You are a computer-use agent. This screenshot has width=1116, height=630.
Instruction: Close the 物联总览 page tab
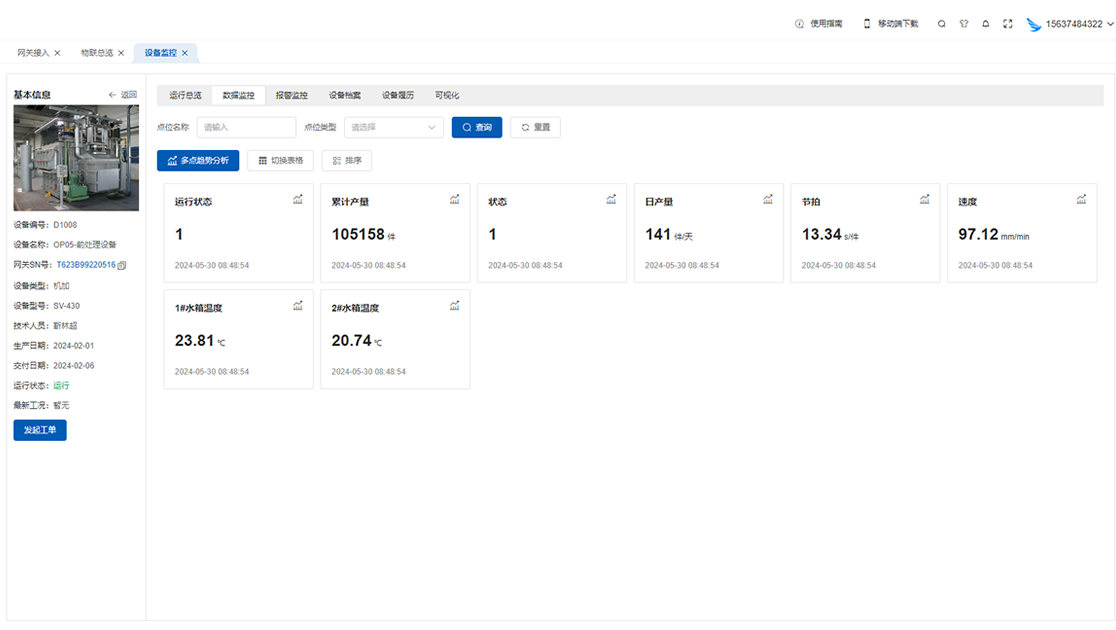[121, 53]
